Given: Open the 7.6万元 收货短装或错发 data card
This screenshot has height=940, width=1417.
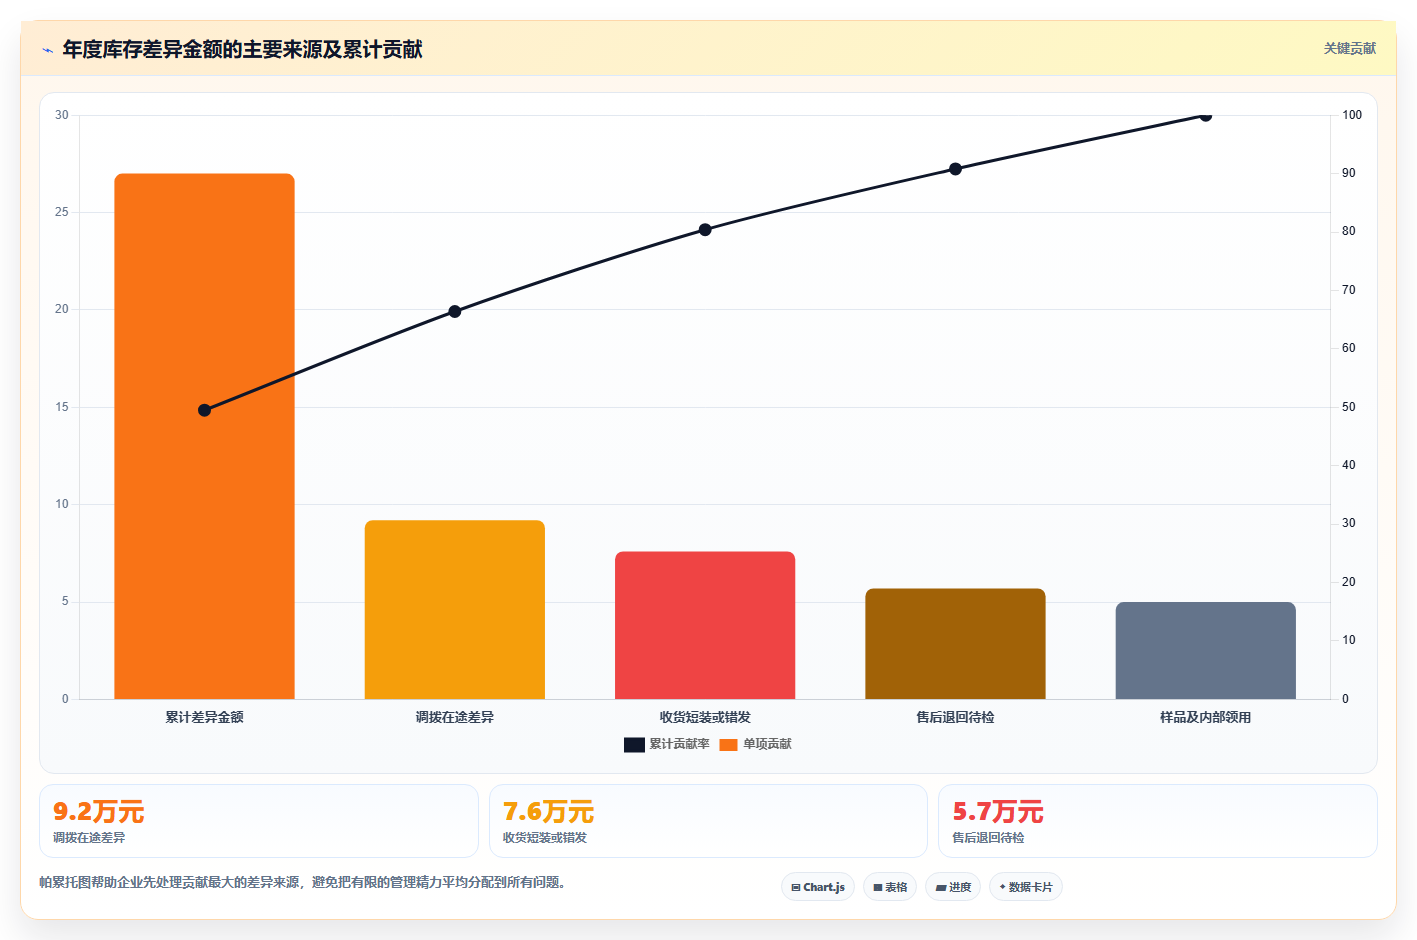Looking at the screenshot, I should [708, 821].
